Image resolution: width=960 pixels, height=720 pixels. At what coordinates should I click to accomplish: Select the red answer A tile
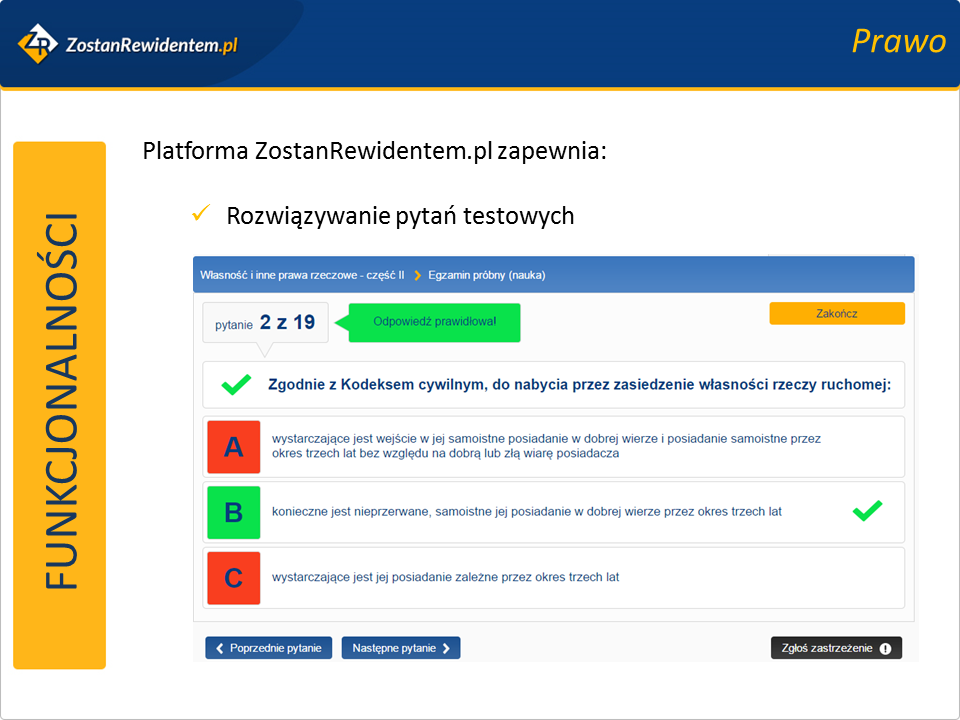pos(233,447)
